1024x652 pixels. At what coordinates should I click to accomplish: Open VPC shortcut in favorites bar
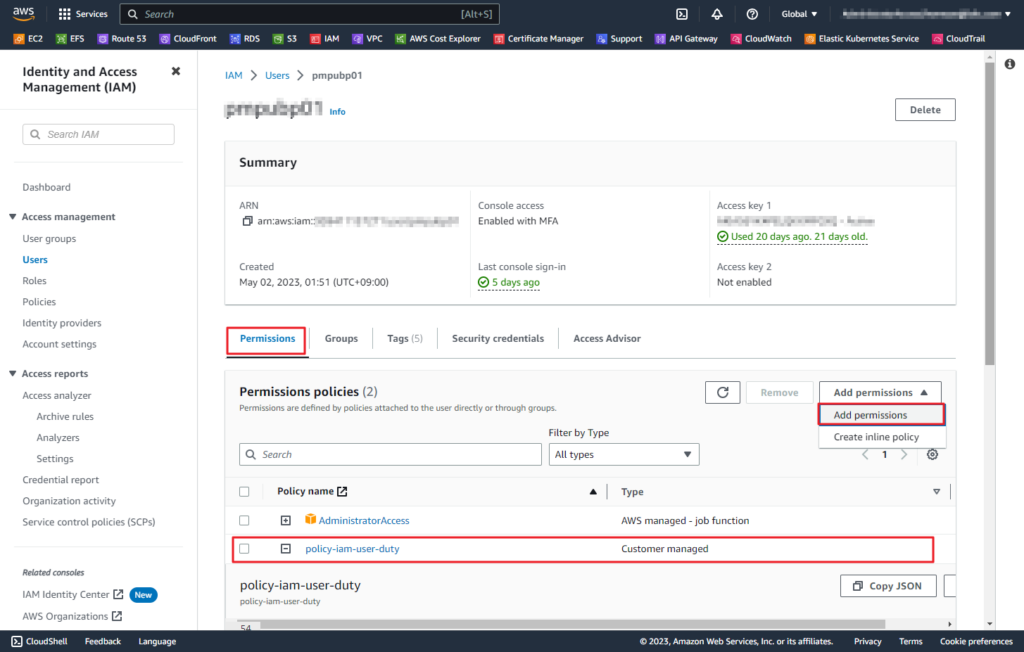[x=367, y=39]
